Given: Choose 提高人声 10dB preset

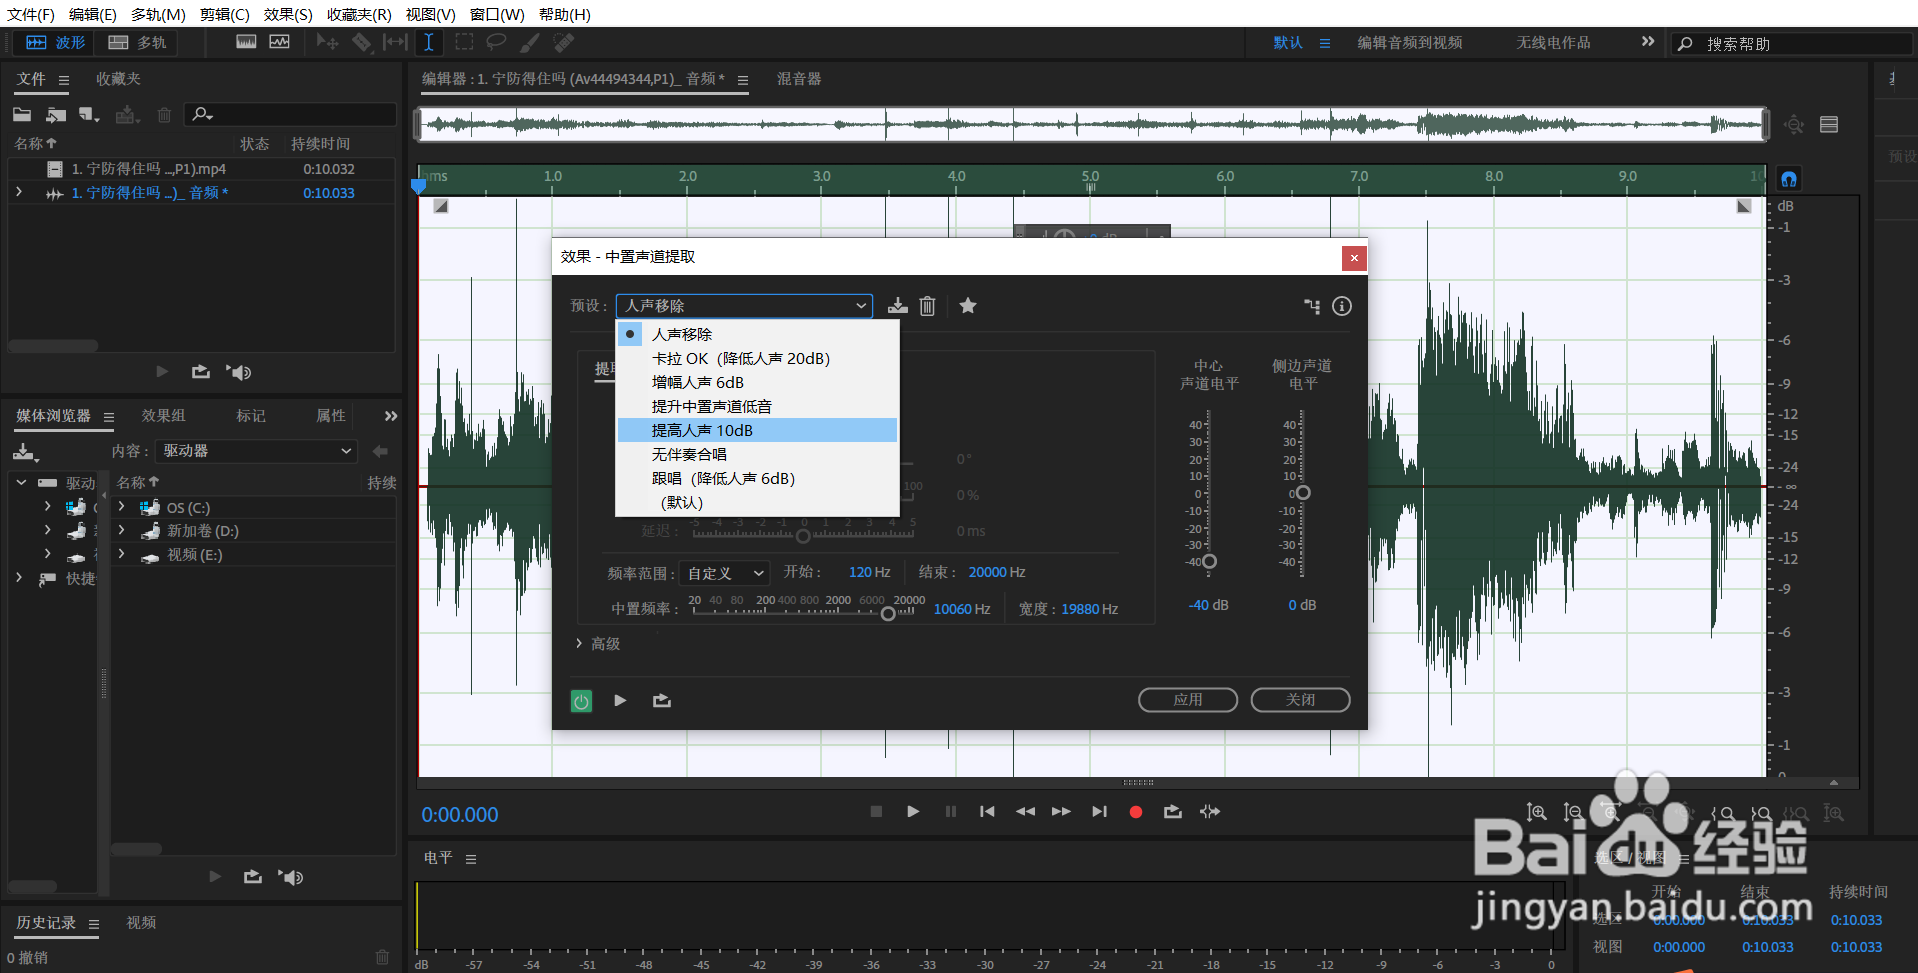Looking at the screenshot, I should (x=757, y=430).
